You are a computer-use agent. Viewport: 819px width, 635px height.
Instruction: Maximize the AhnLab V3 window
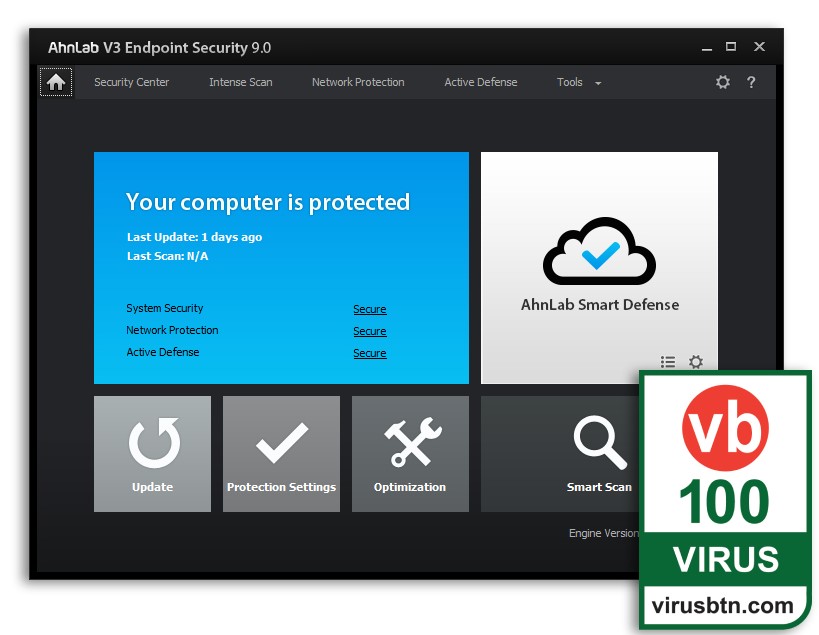tap(731, 46)
